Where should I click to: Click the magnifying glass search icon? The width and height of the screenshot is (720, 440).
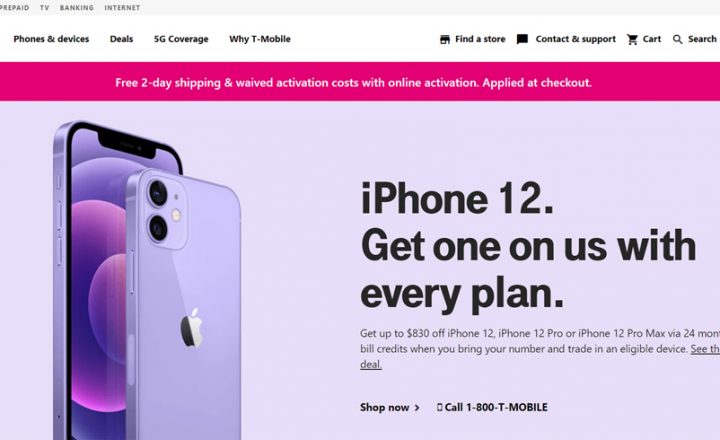click(x=677, y=39)
